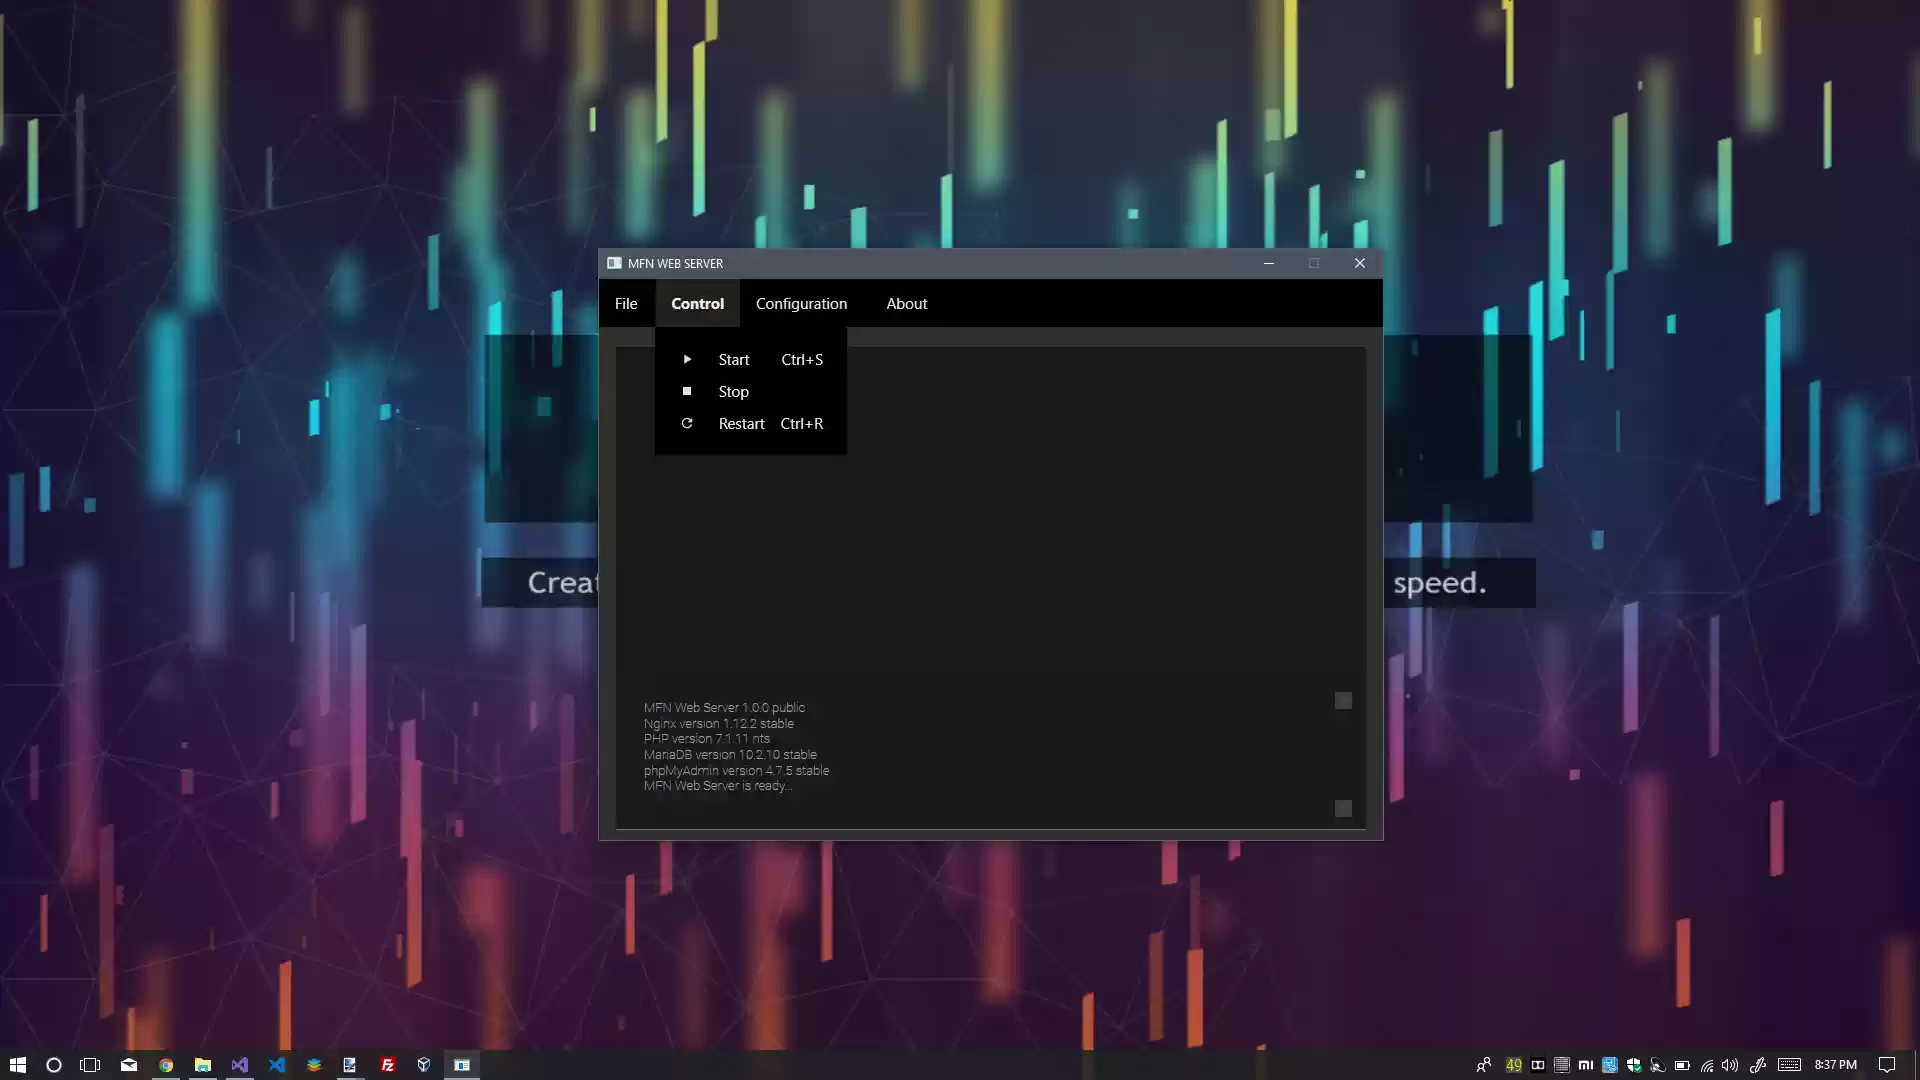The width and height of the screenshot is (1920, 1080).
Task: Open File Explorer from the taskbar
Action: pyautogui.click(x=202, y=1064)
